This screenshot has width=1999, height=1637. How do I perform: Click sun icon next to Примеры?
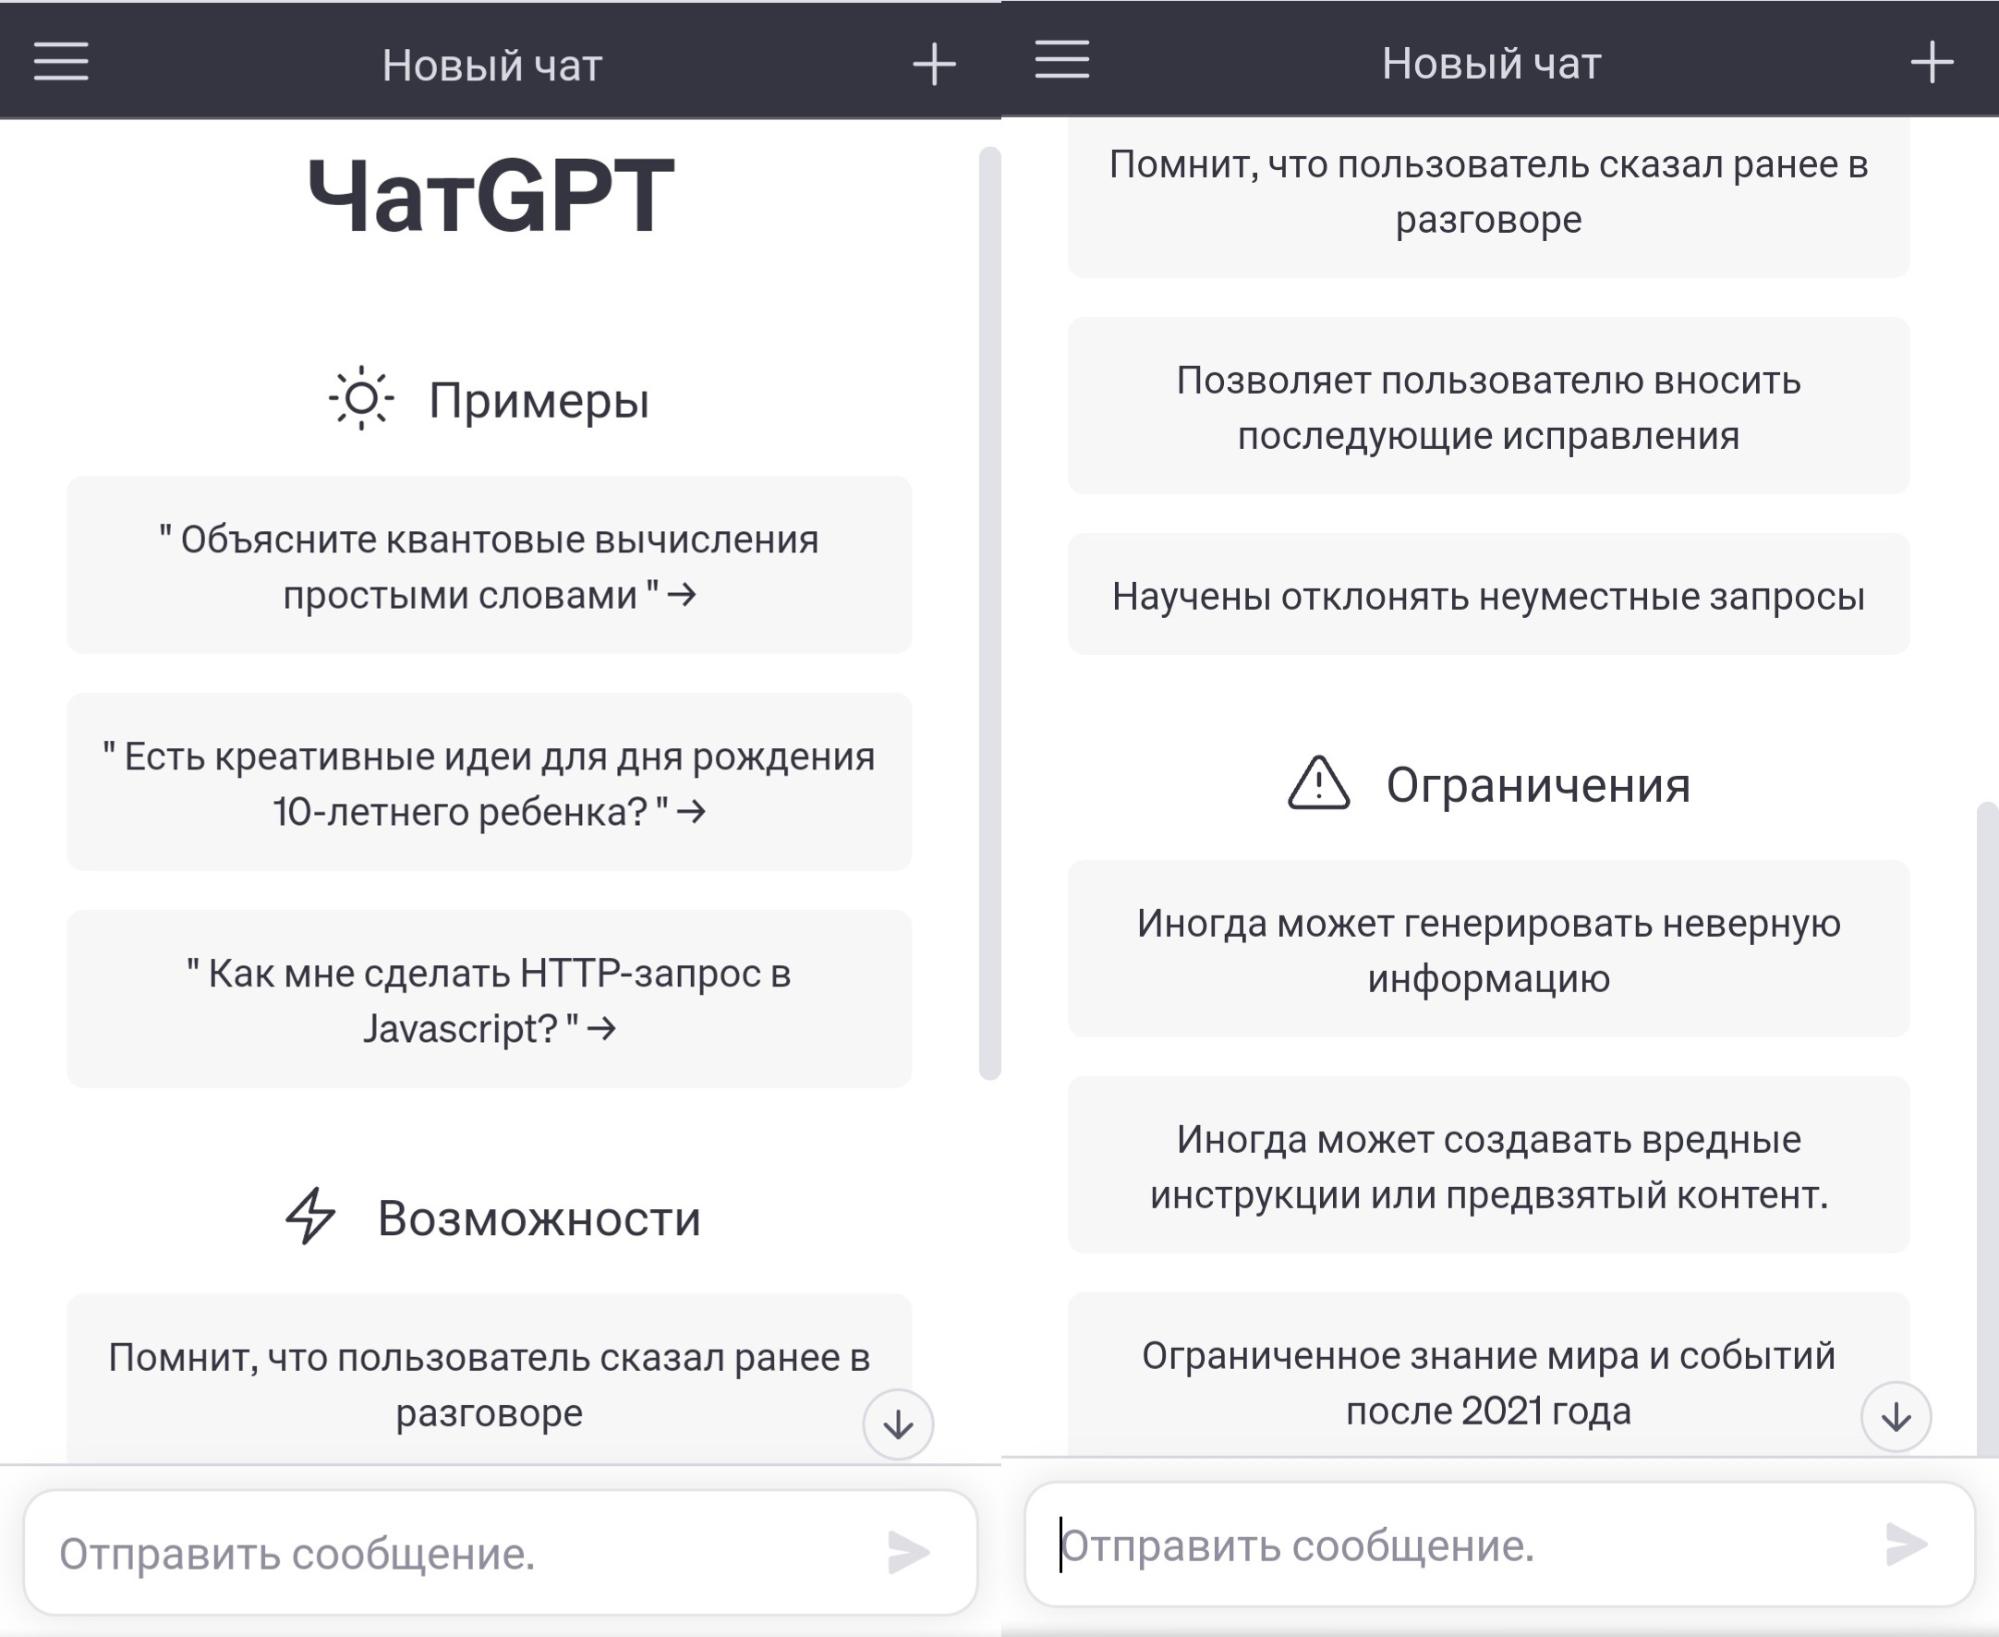361,398
